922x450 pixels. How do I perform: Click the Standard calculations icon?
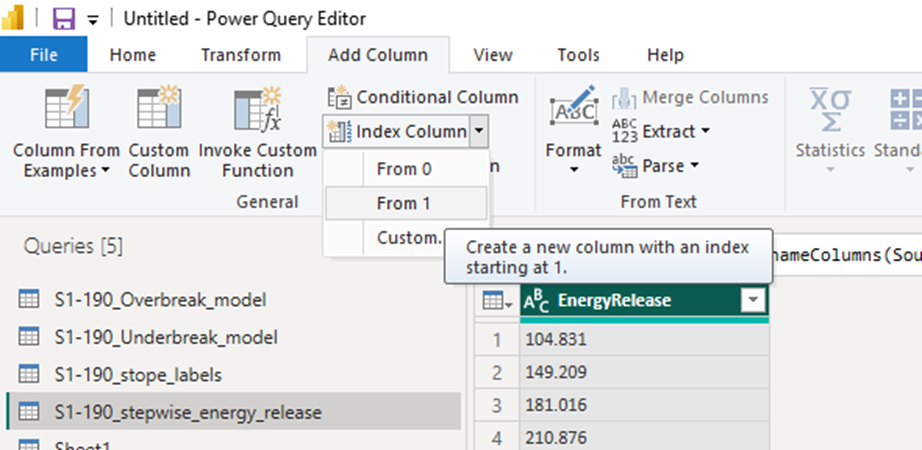[x=904, y=109]
